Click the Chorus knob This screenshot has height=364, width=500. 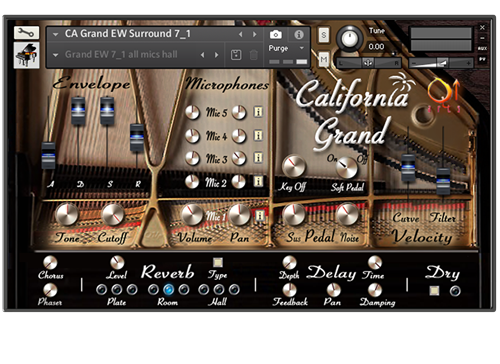click(x=50, y=263)
